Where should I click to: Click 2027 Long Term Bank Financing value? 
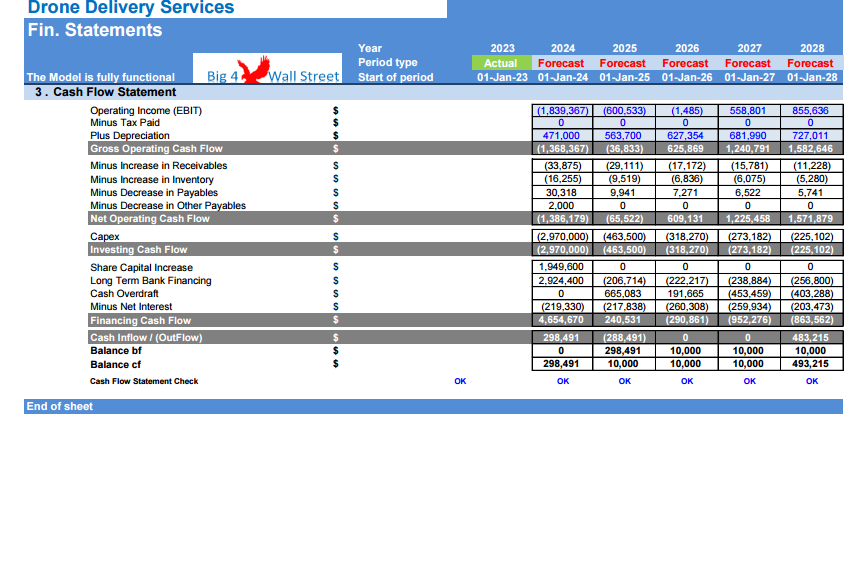point(748,281)
